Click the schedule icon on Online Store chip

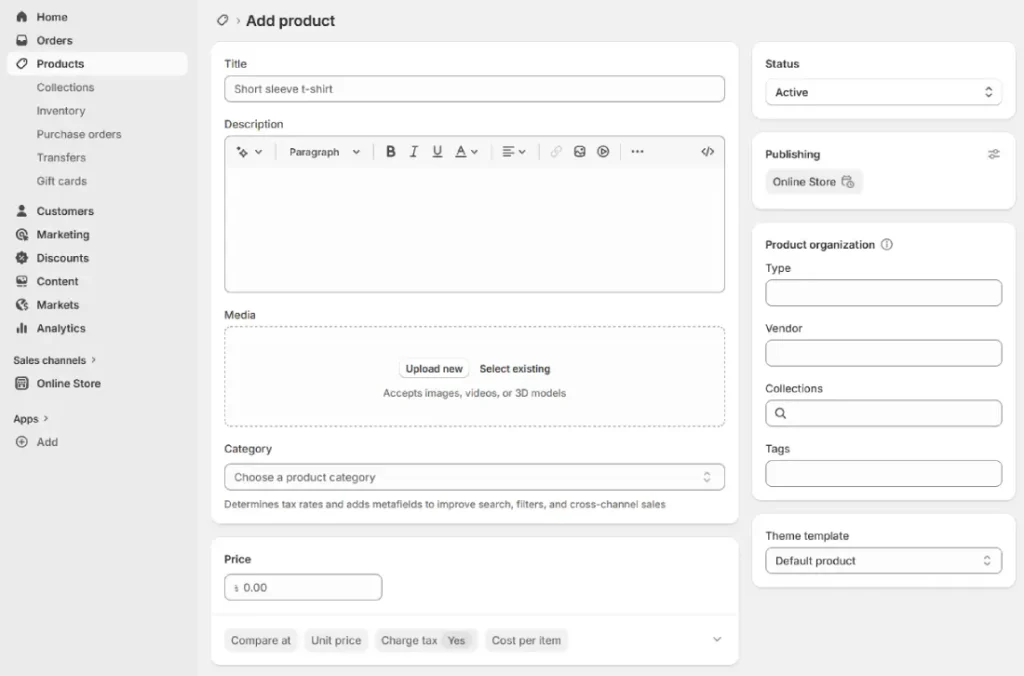point(848,182)
